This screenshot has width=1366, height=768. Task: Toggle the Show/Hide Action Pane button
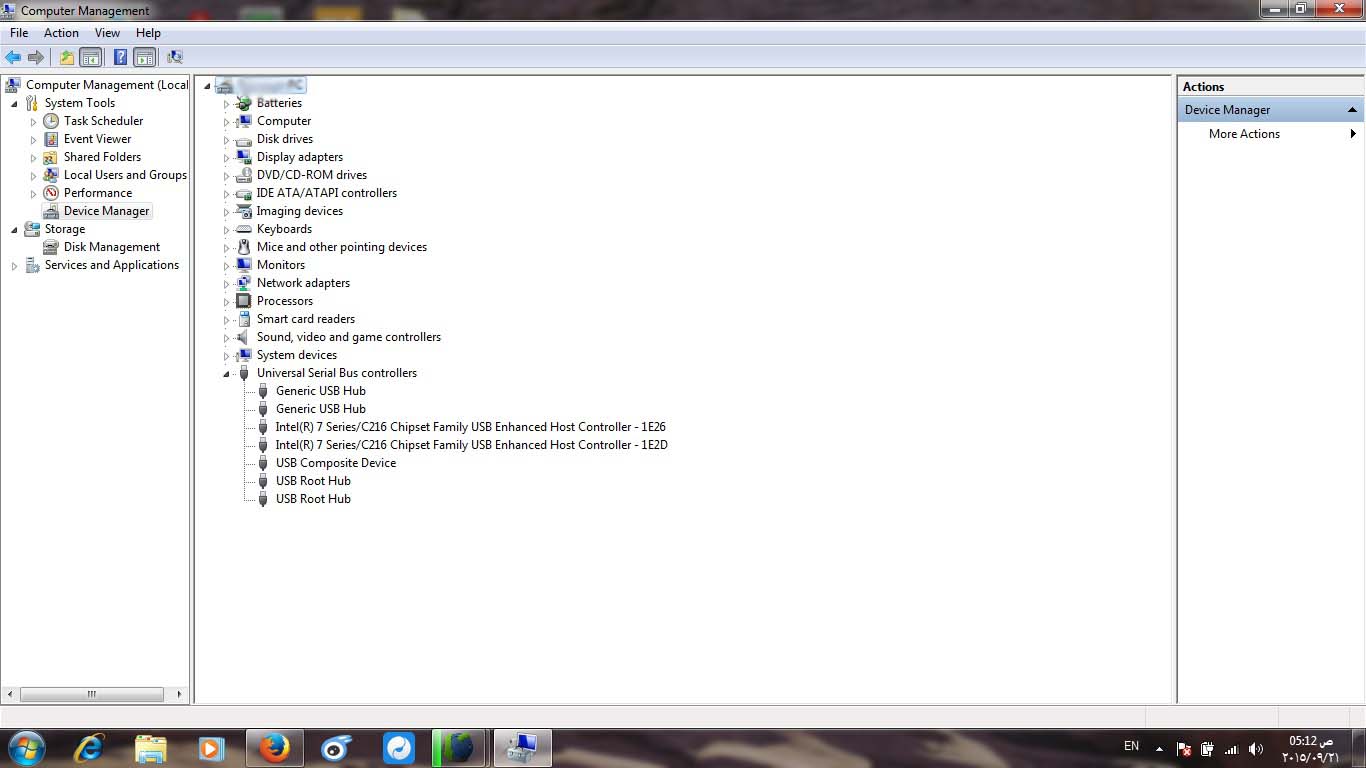coord(145,57)
